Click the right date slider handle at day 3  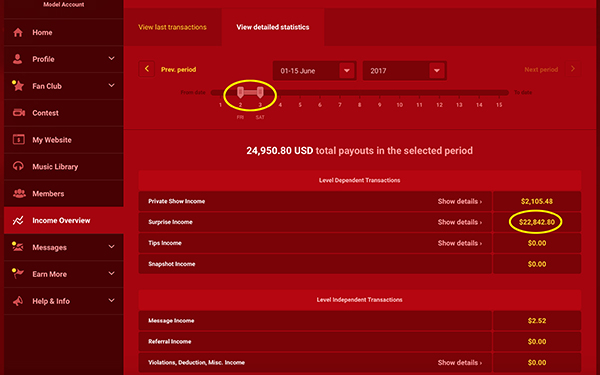coord(260,92)
